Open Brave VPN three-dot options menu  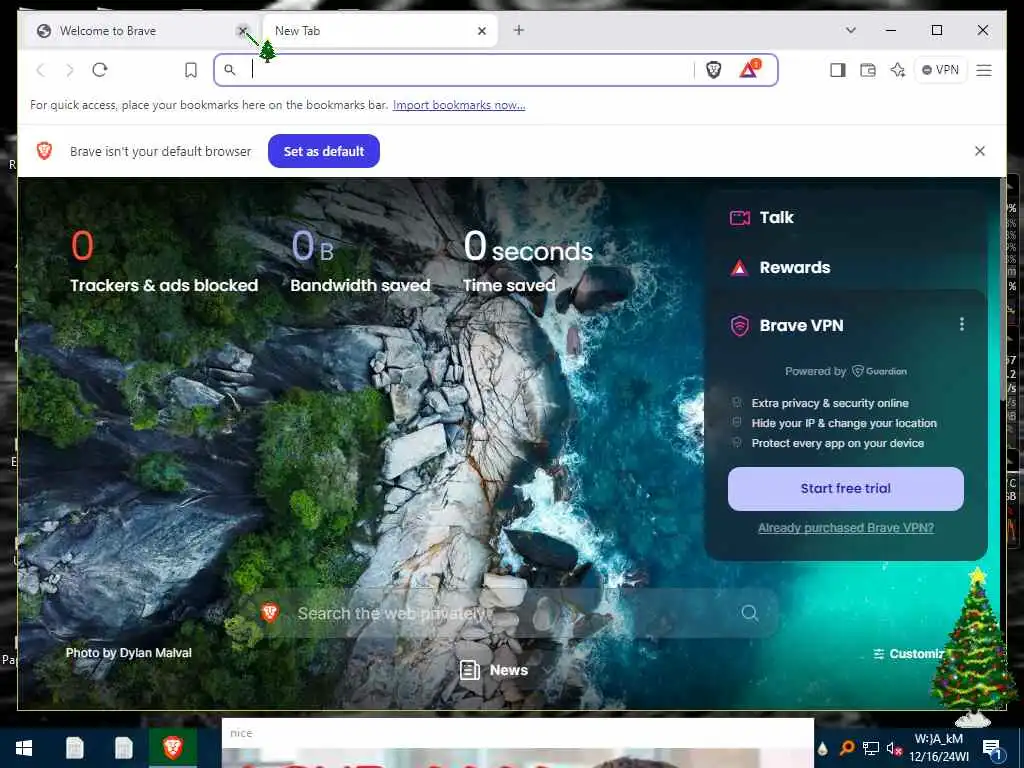961,324
